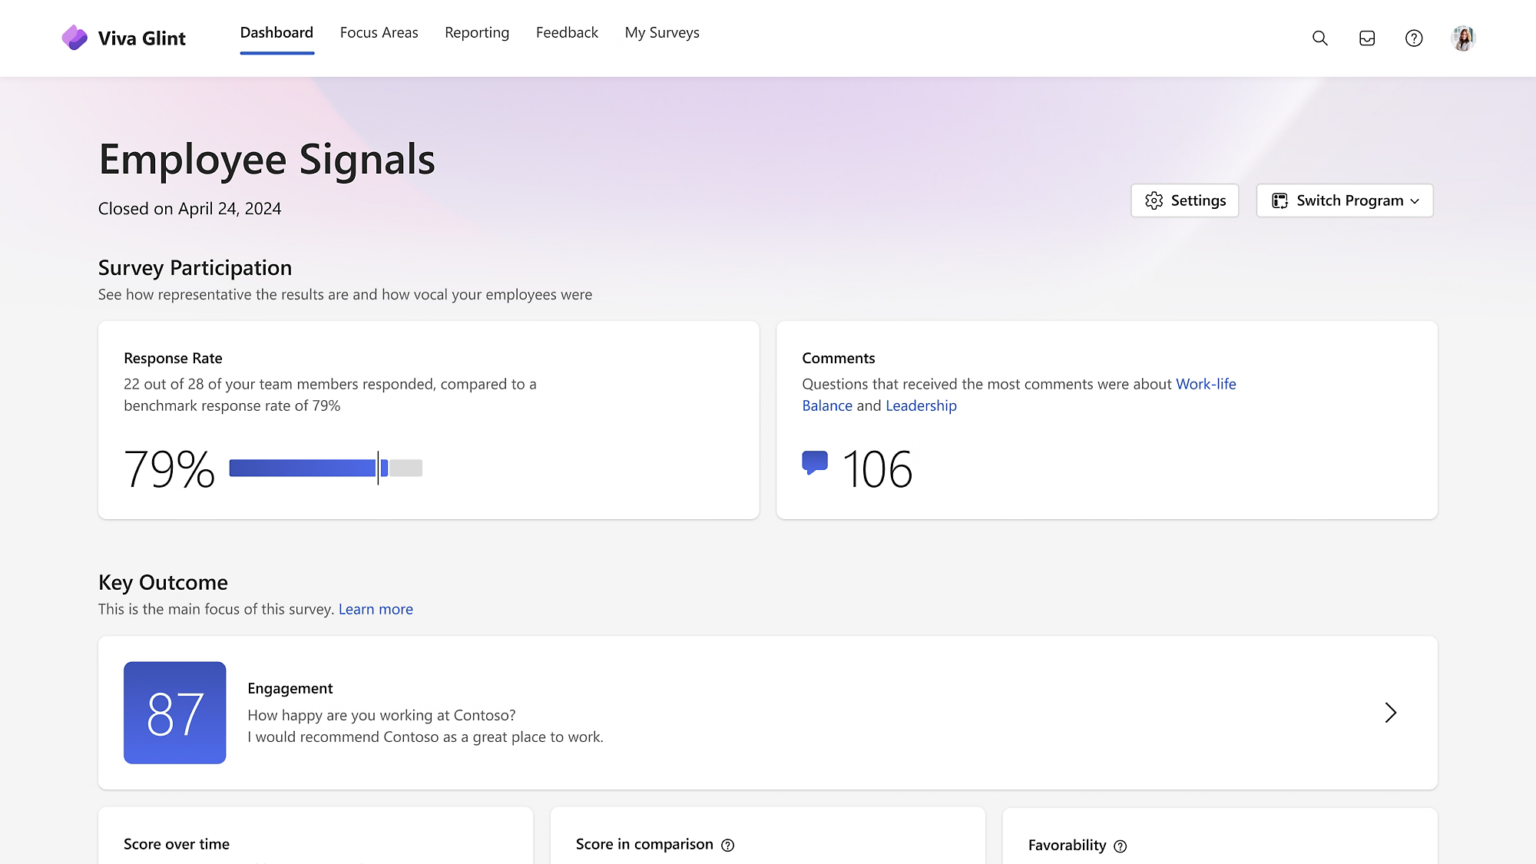Viewport: 1536px width, 864px height.
Task: Click the help tooltip beside Favorability
Action: tap(1120, 845)
